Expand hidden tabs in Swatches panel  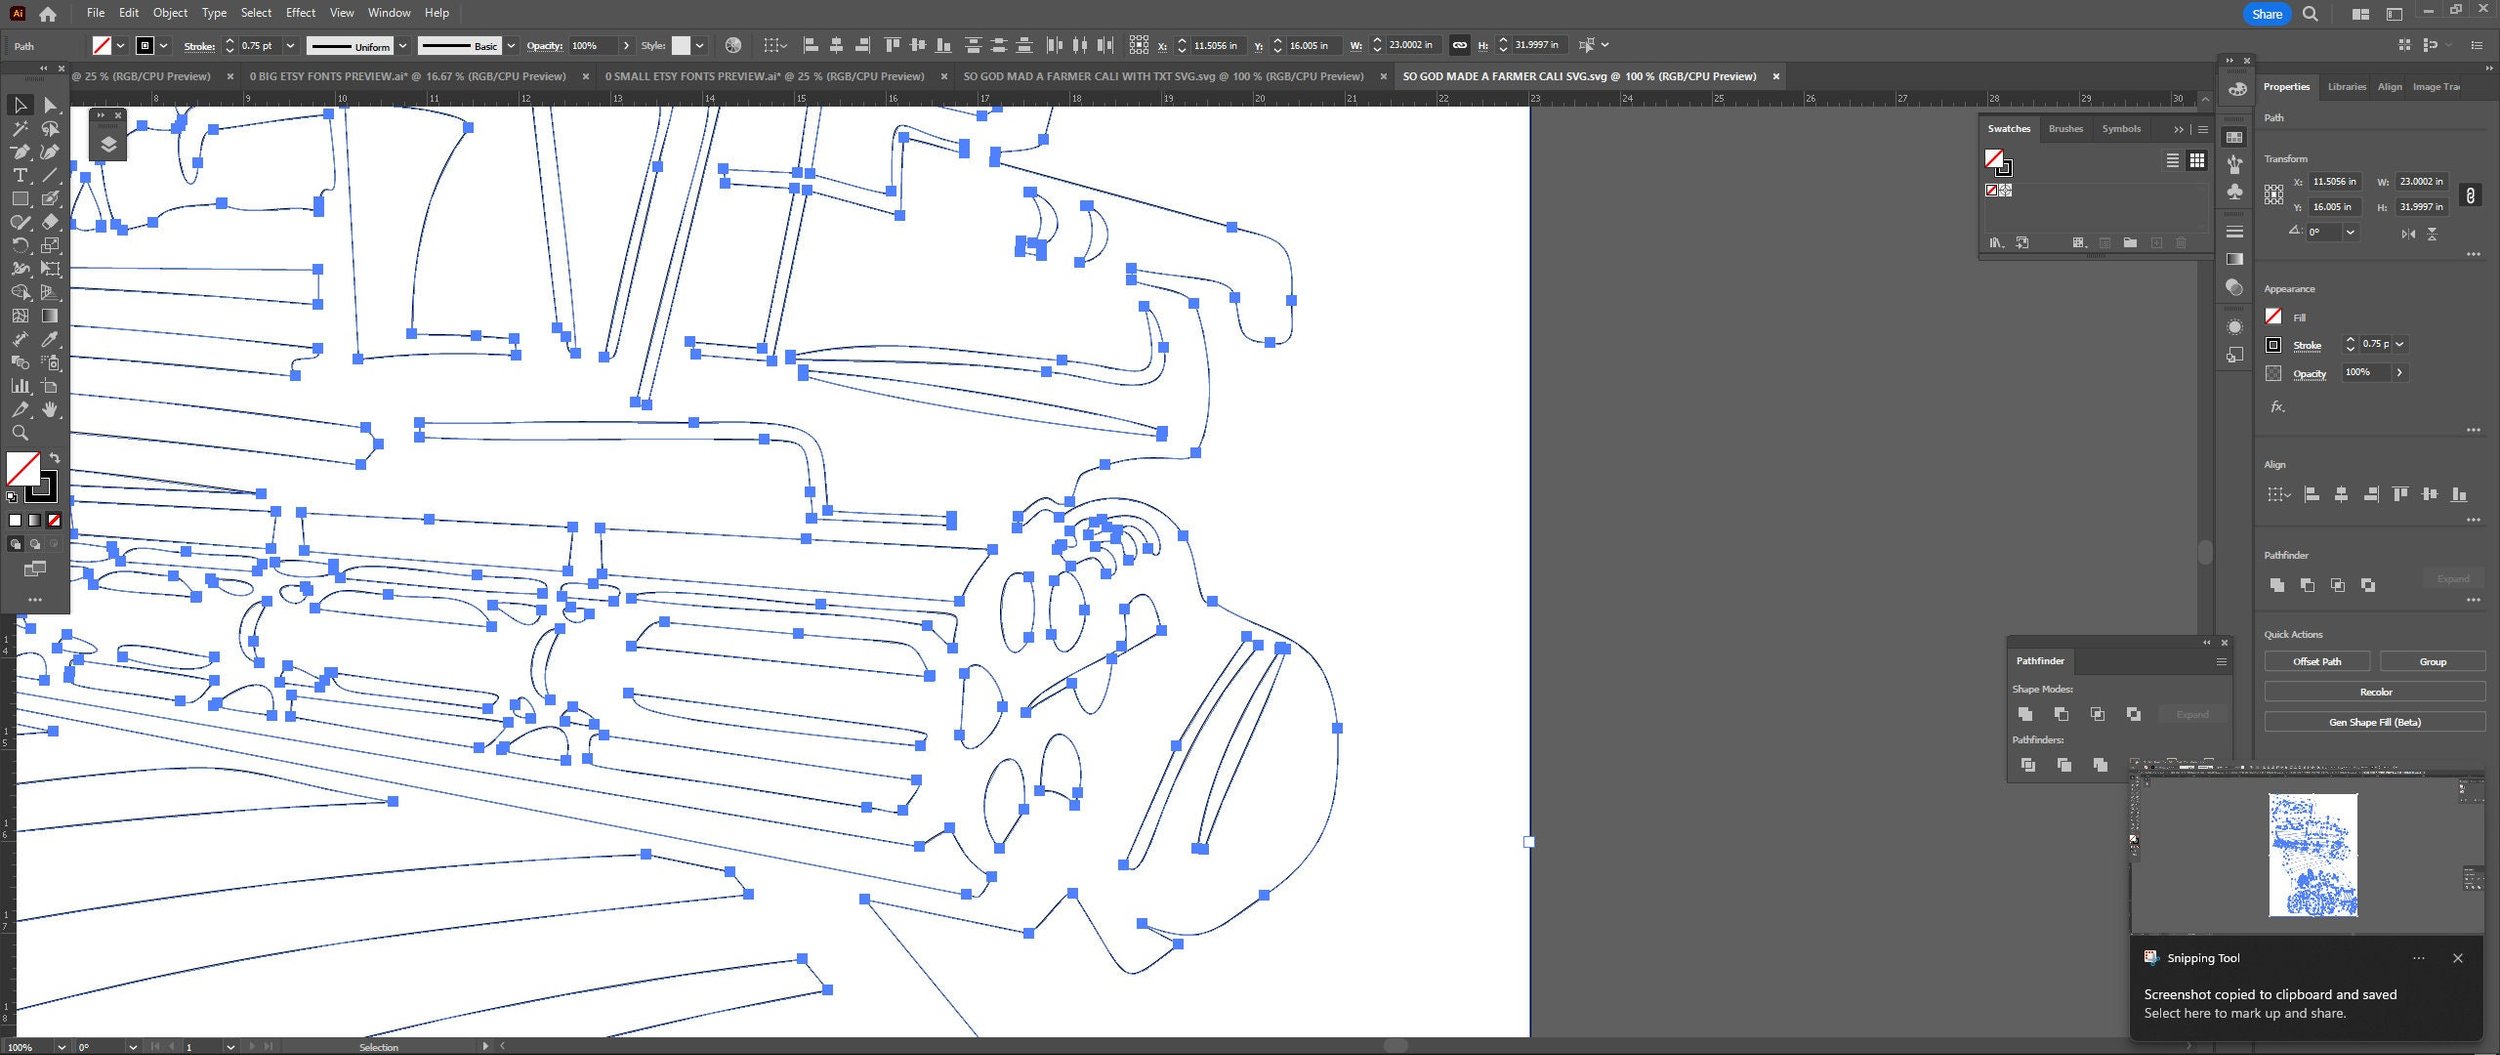2178,129
